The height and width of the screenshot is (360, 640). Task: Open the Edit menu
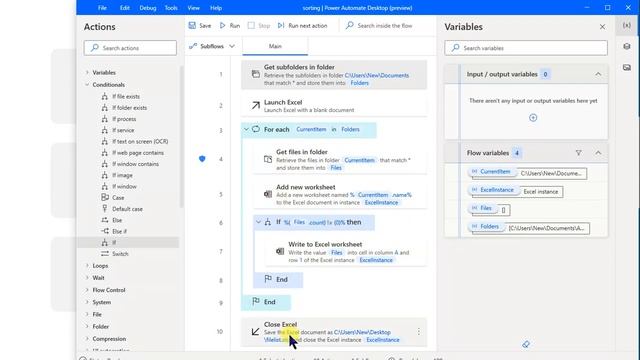click(x=124, y=8)
